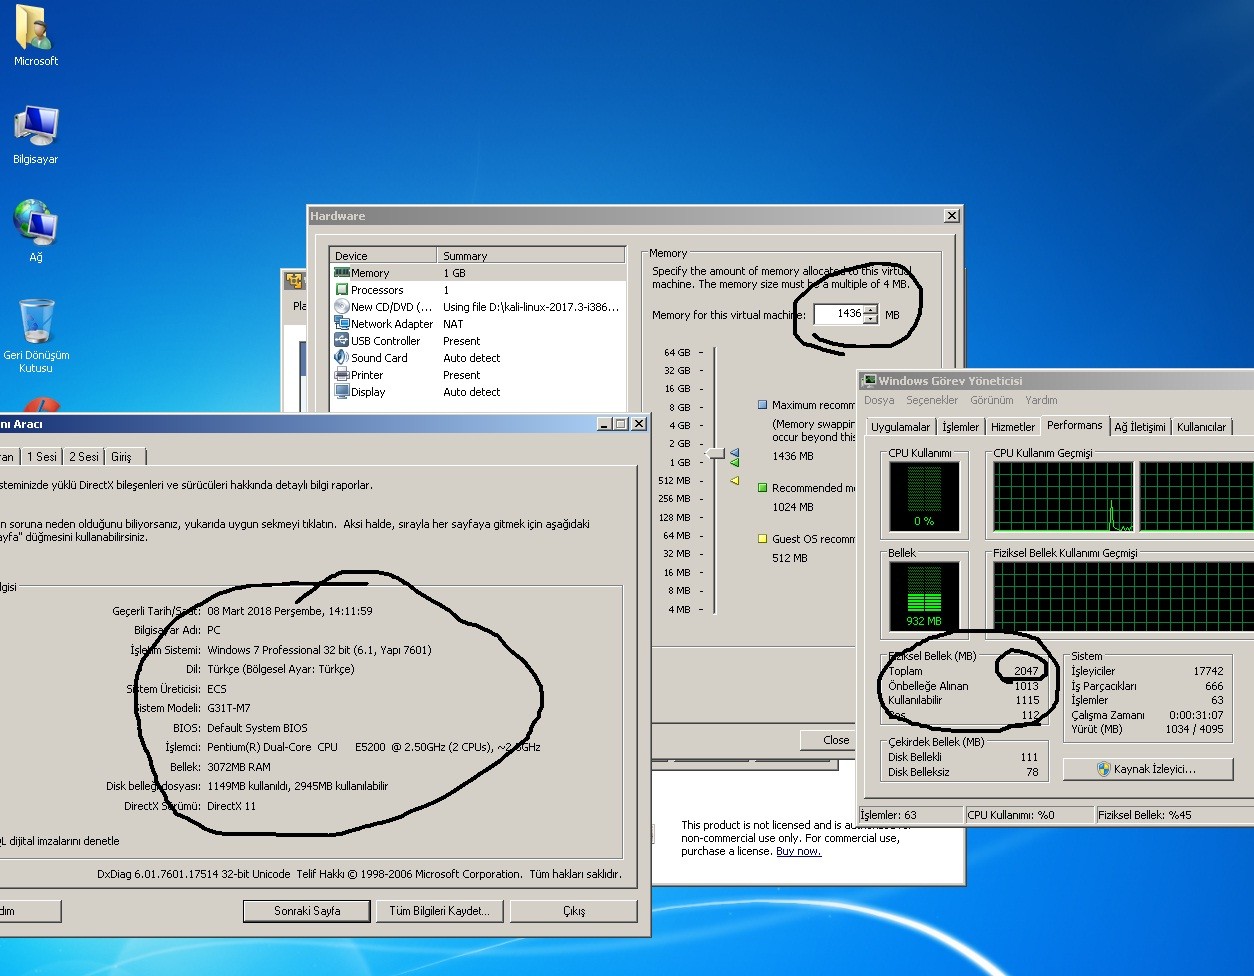Open the Microsoft user folder desktop icon
Image resolution: width=1254 pixels, height=976 pixels.
point(35,29)
